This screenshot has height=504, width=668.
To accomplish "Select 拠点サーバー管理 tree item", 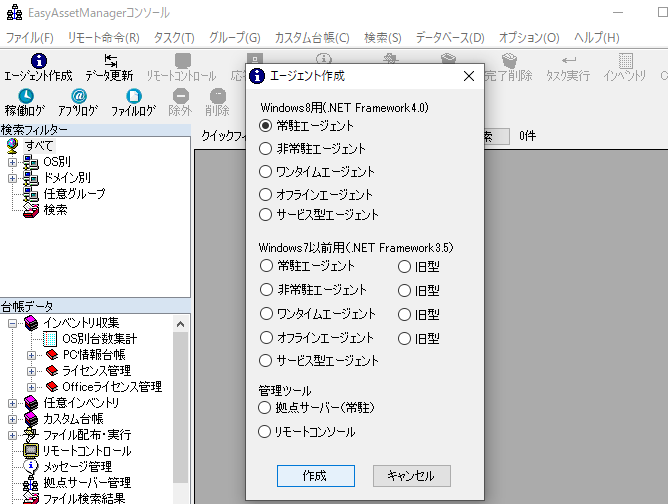I will (x=87, y=483).
